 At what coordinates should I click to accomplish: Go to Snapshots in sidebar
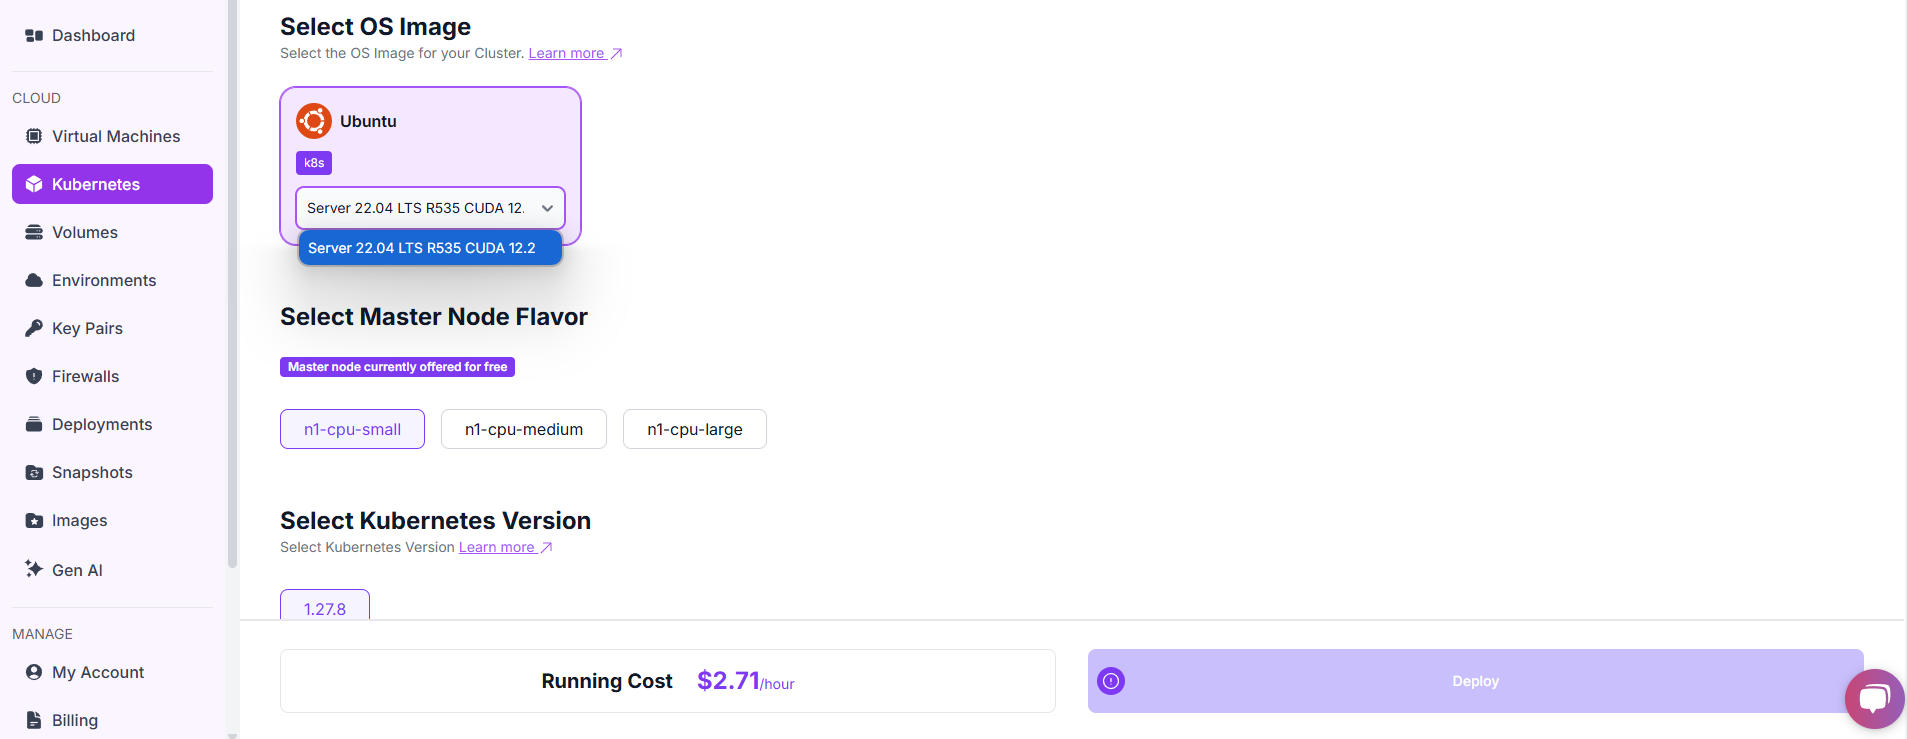pyautogui.click(x=92, y=472)
